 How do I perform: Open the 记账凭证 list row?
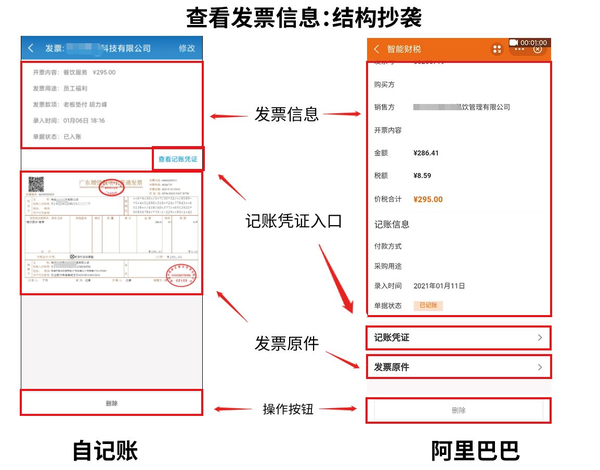tap(458, 338)
